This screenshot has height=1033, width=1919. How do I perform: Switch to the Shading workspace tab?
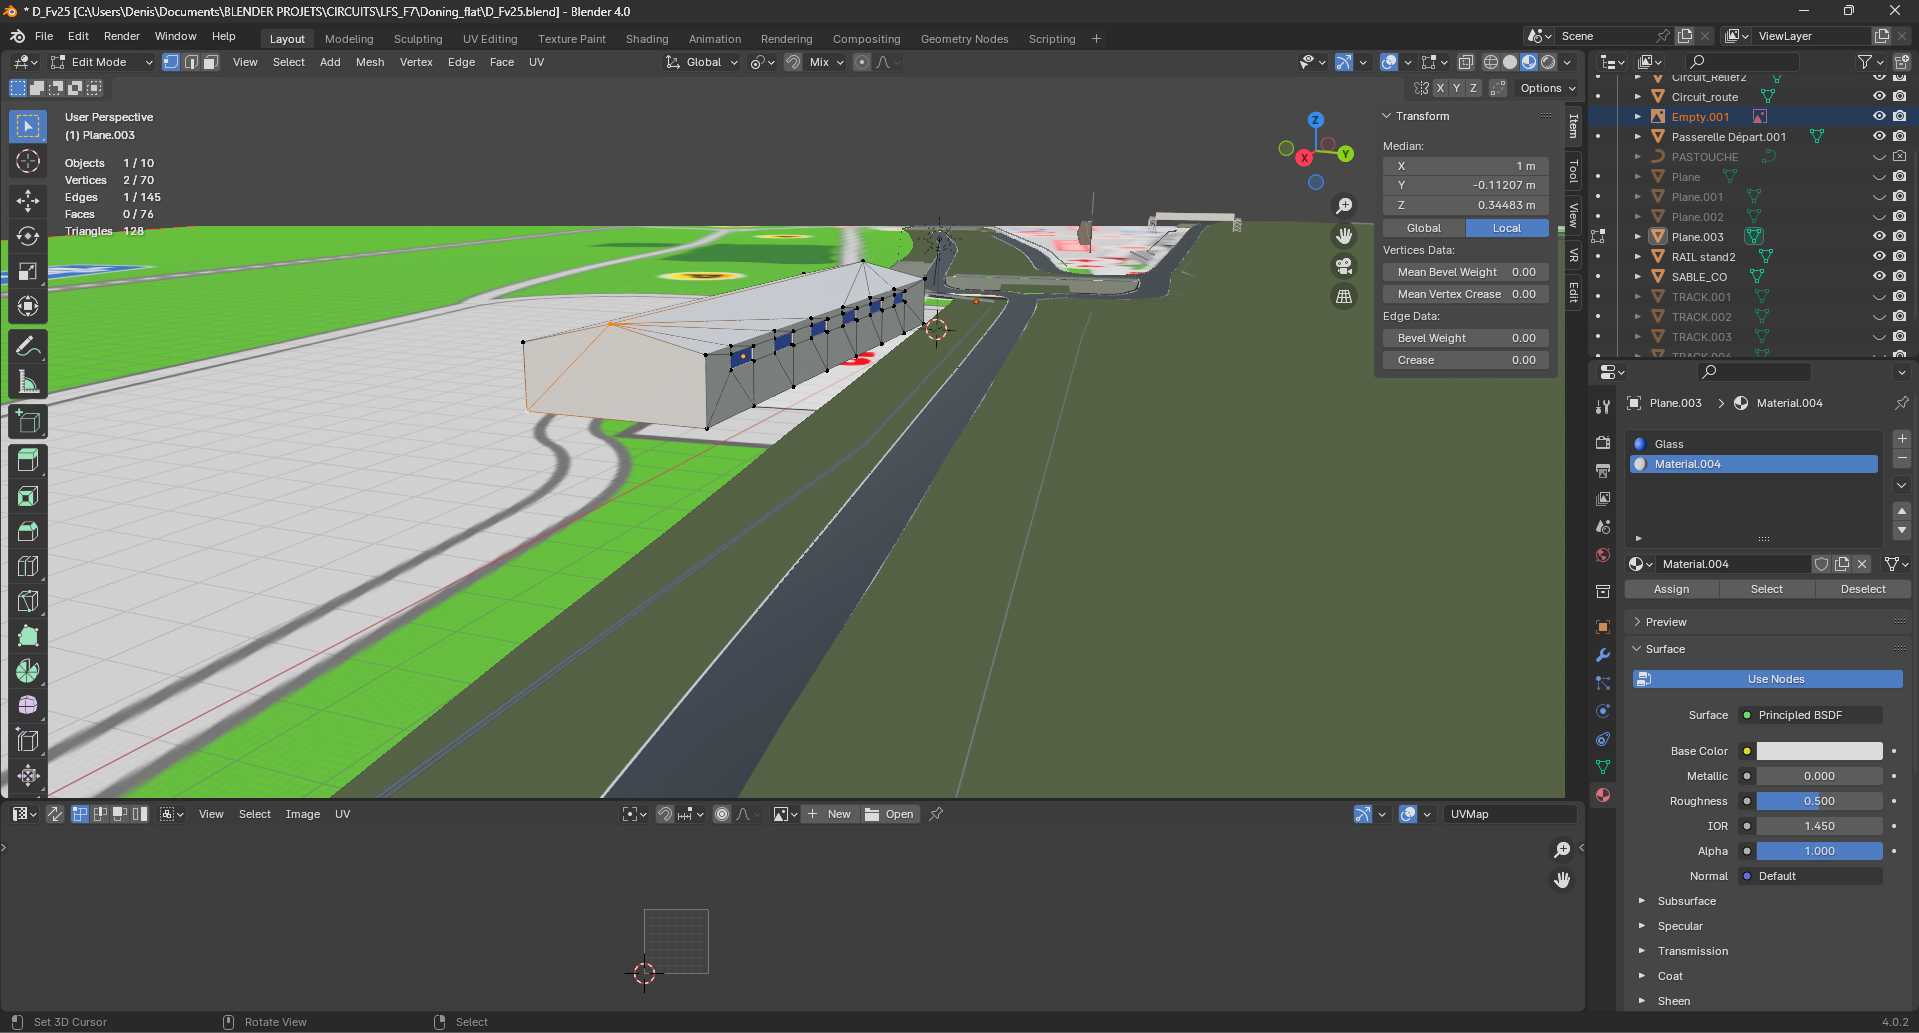coord(647,39)
